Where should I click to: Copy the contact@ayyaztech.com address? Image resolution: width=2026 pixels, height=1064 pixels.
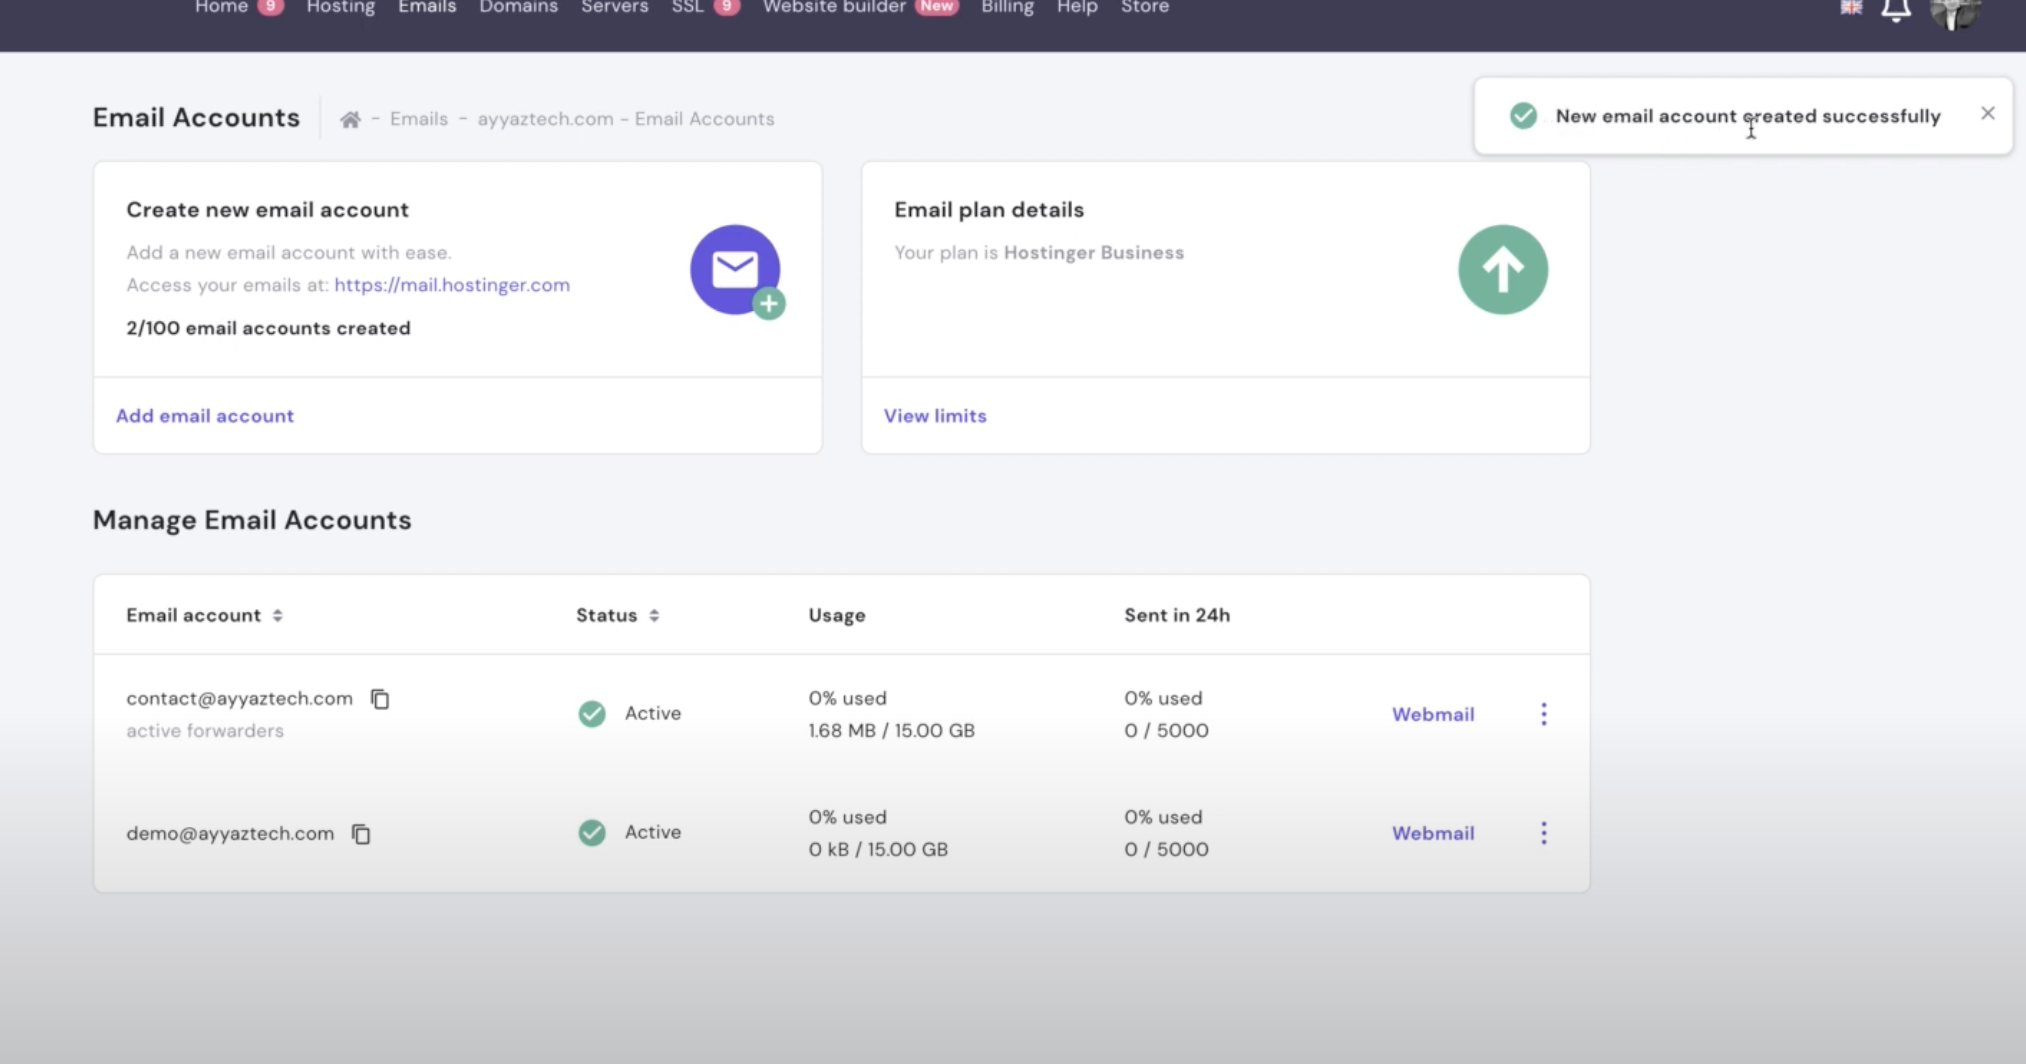tap(380, 699)
